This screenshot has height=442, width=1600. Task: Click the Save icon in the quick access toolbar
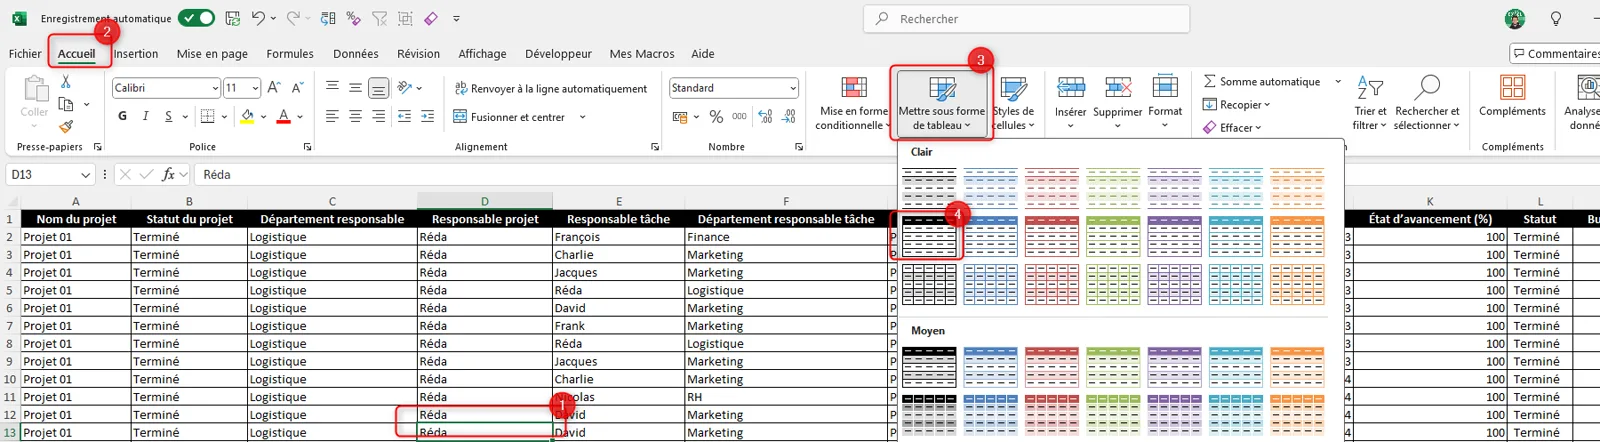tap(233, 18)
